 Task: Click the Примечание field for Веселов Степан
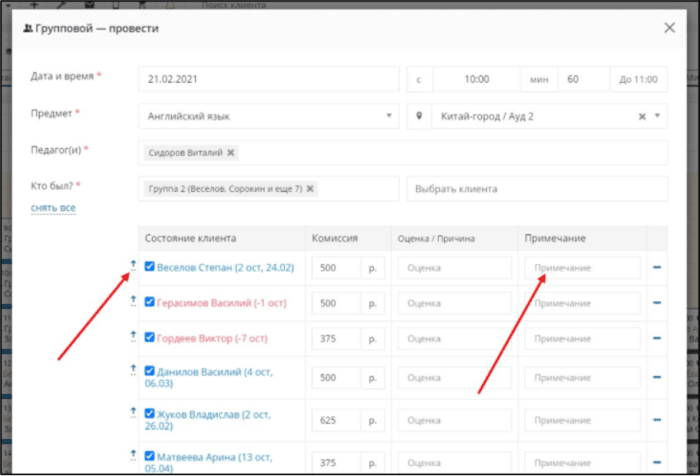pyautogui.click(x=582, y=267)
